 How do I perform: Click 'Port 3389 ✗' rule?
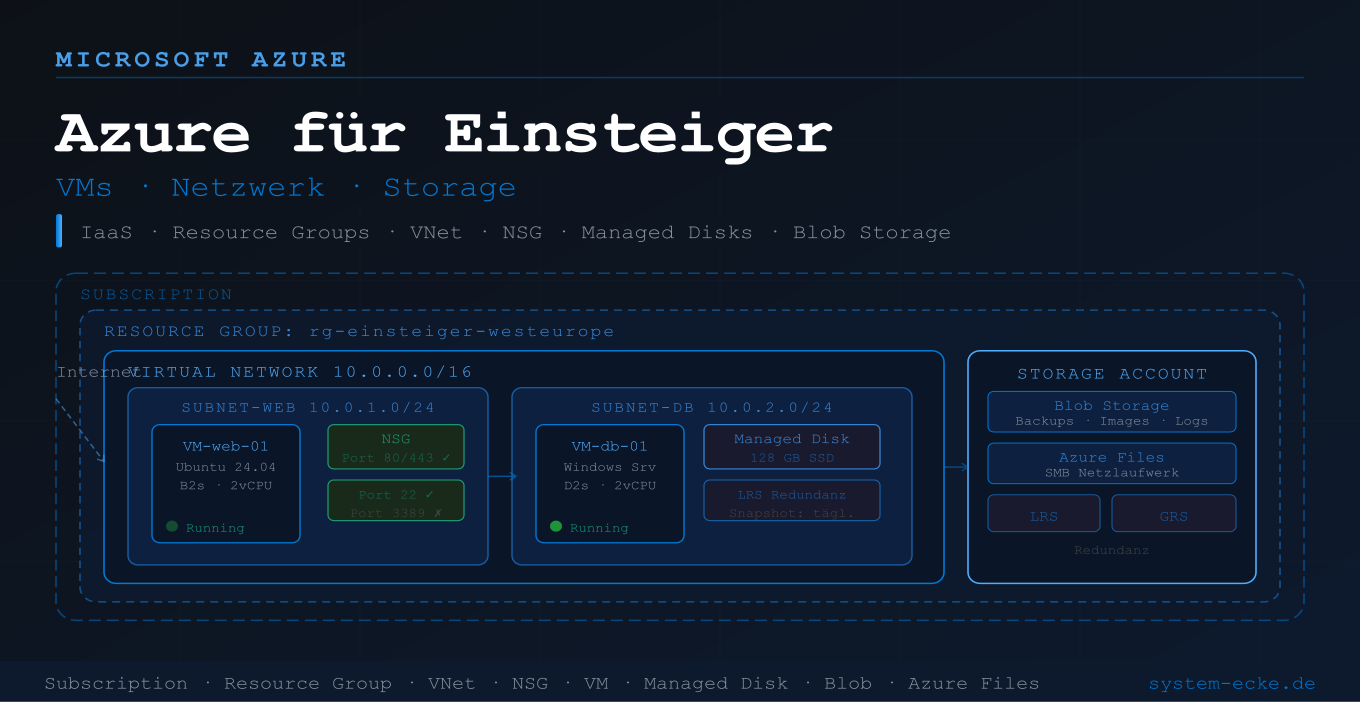(396, 513)
